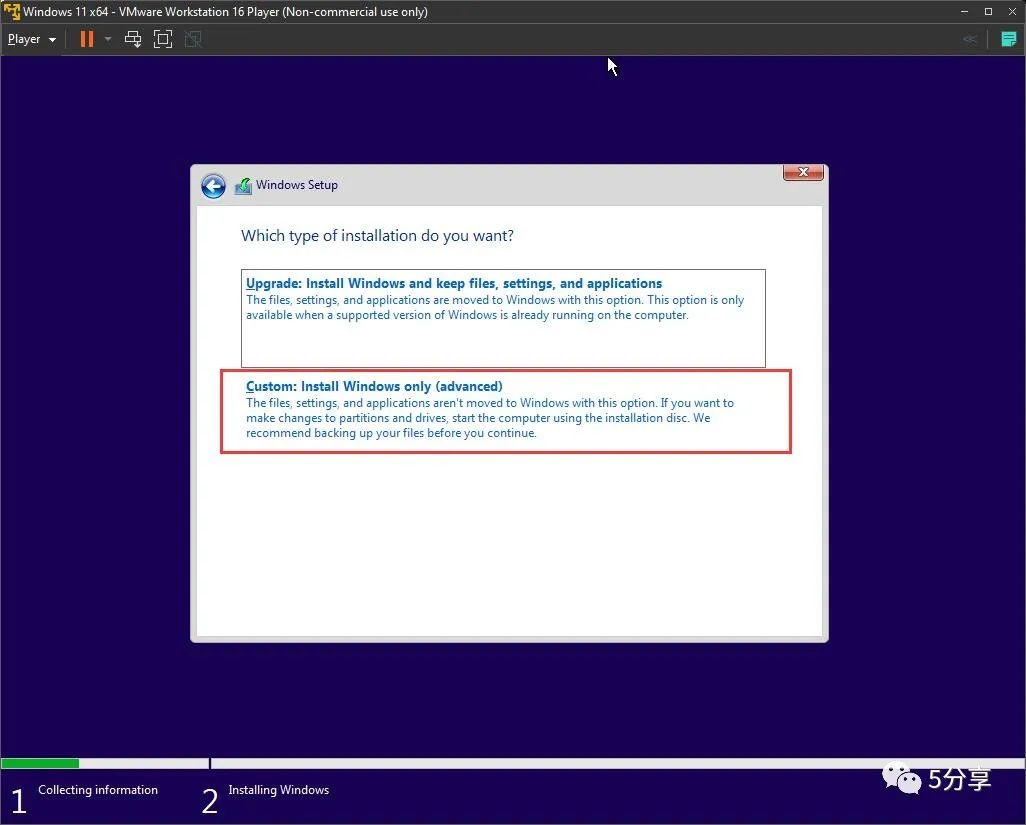
Task: Expand the power options arrow beside the pause icon
Action: tap(108, 39)
